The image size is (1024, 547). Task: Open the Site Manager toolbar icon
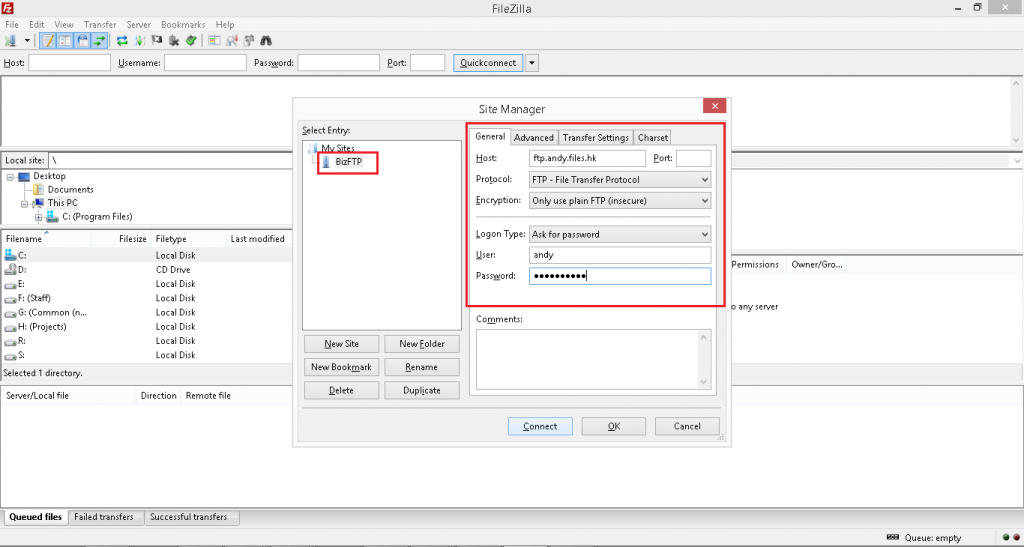point(11,40)
